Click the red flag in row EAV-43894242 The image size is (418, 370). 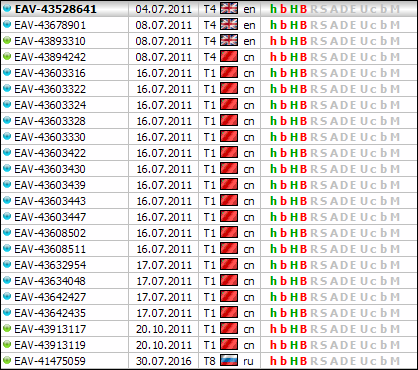tap(229, 56)
